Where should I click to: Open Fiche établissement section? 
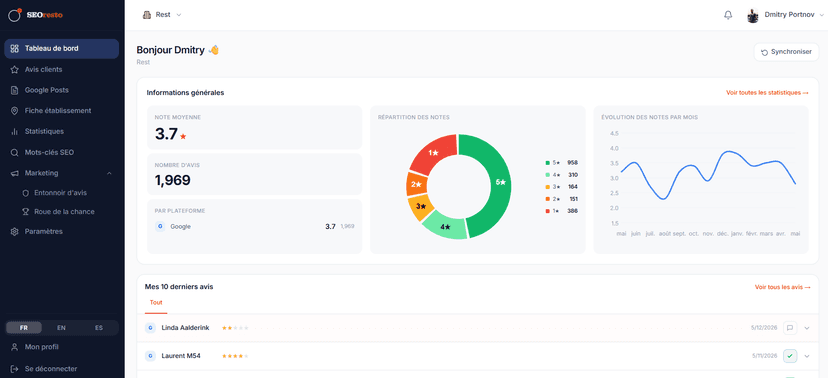point(61,111)
